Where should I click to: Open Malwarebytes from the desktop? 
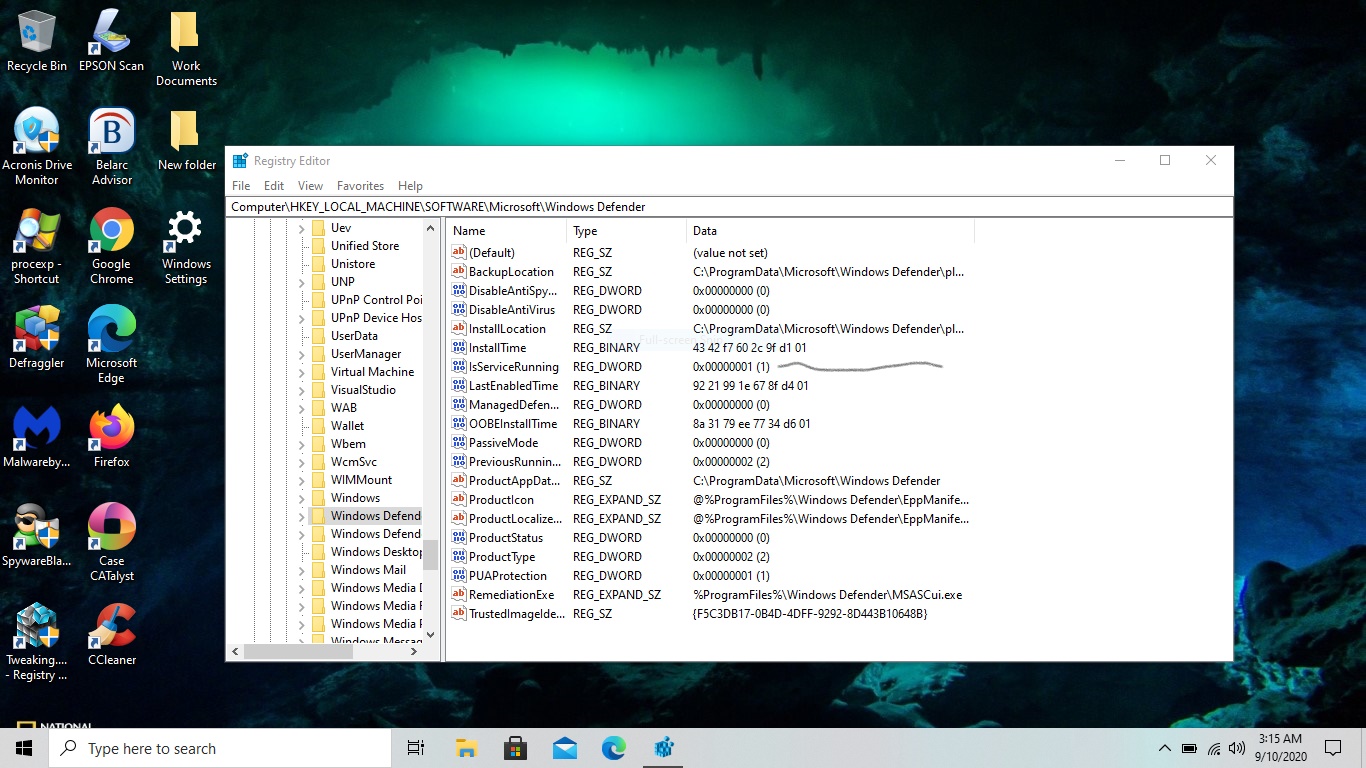pyautogui.click(x=37, y=430)
